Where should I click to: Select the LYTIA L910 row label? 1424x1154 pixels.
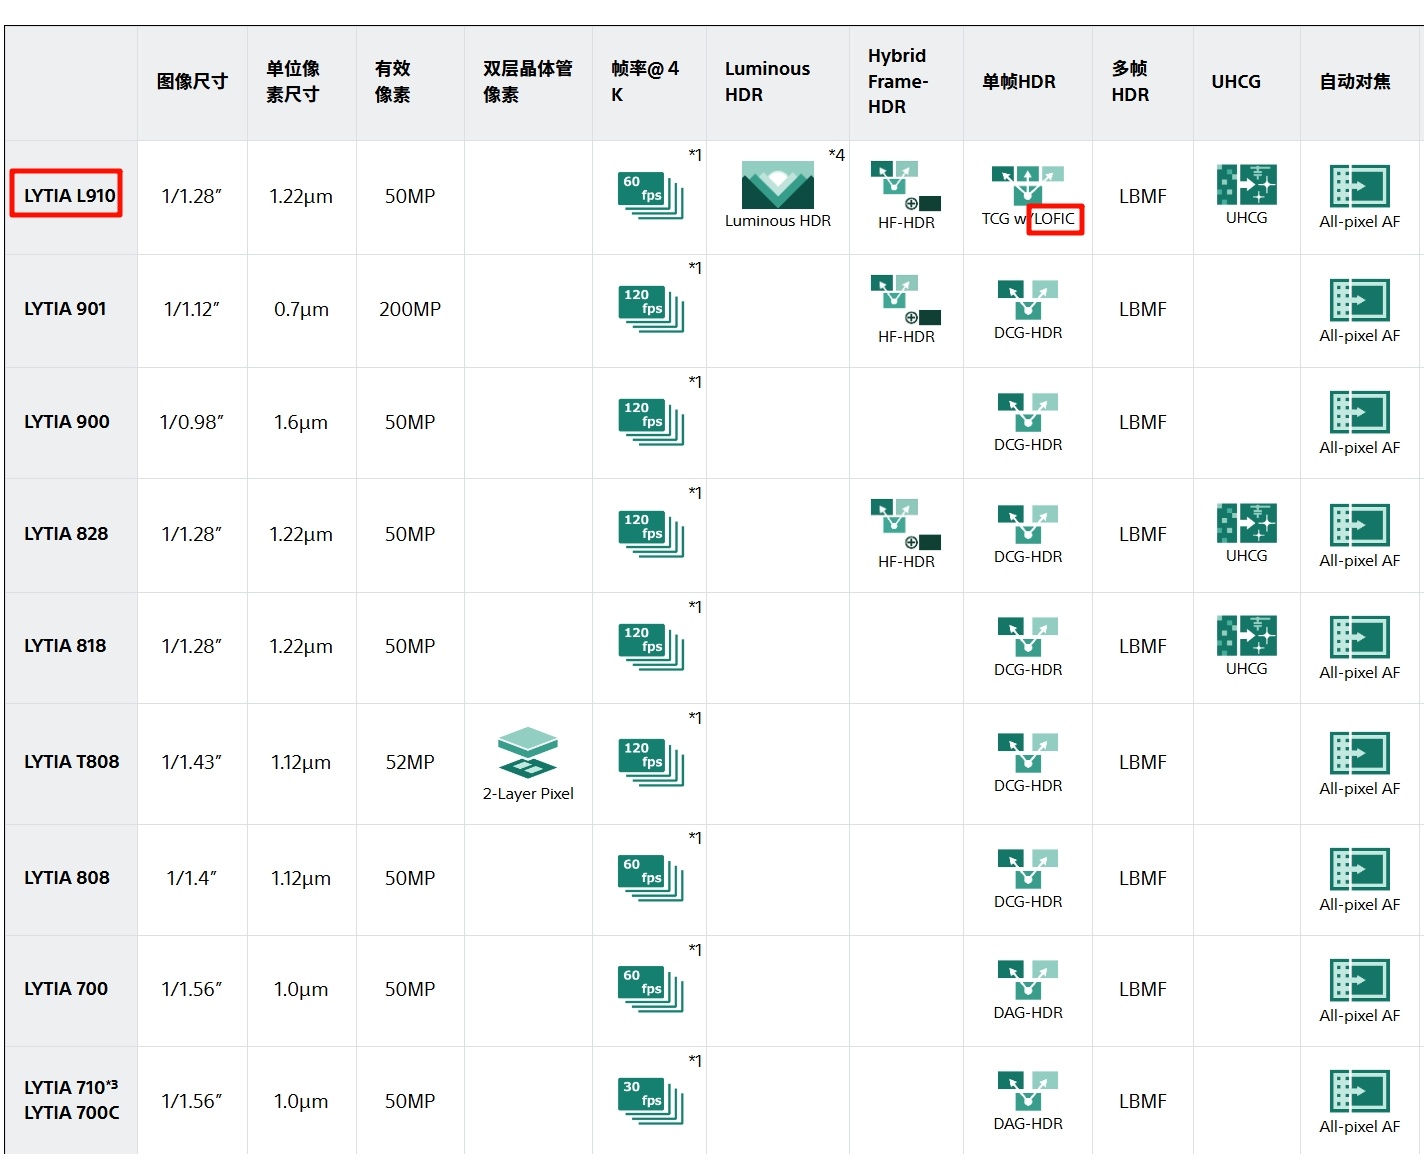(70, 196)
